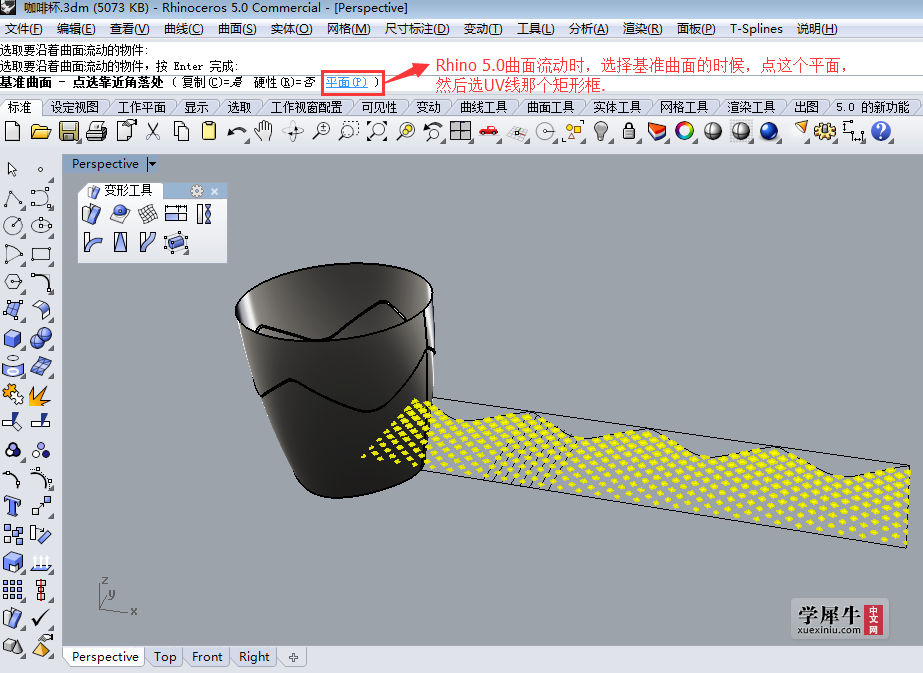923x673 pixels.
Task: Open a file with folder icon
Action: tap(41, 131)
